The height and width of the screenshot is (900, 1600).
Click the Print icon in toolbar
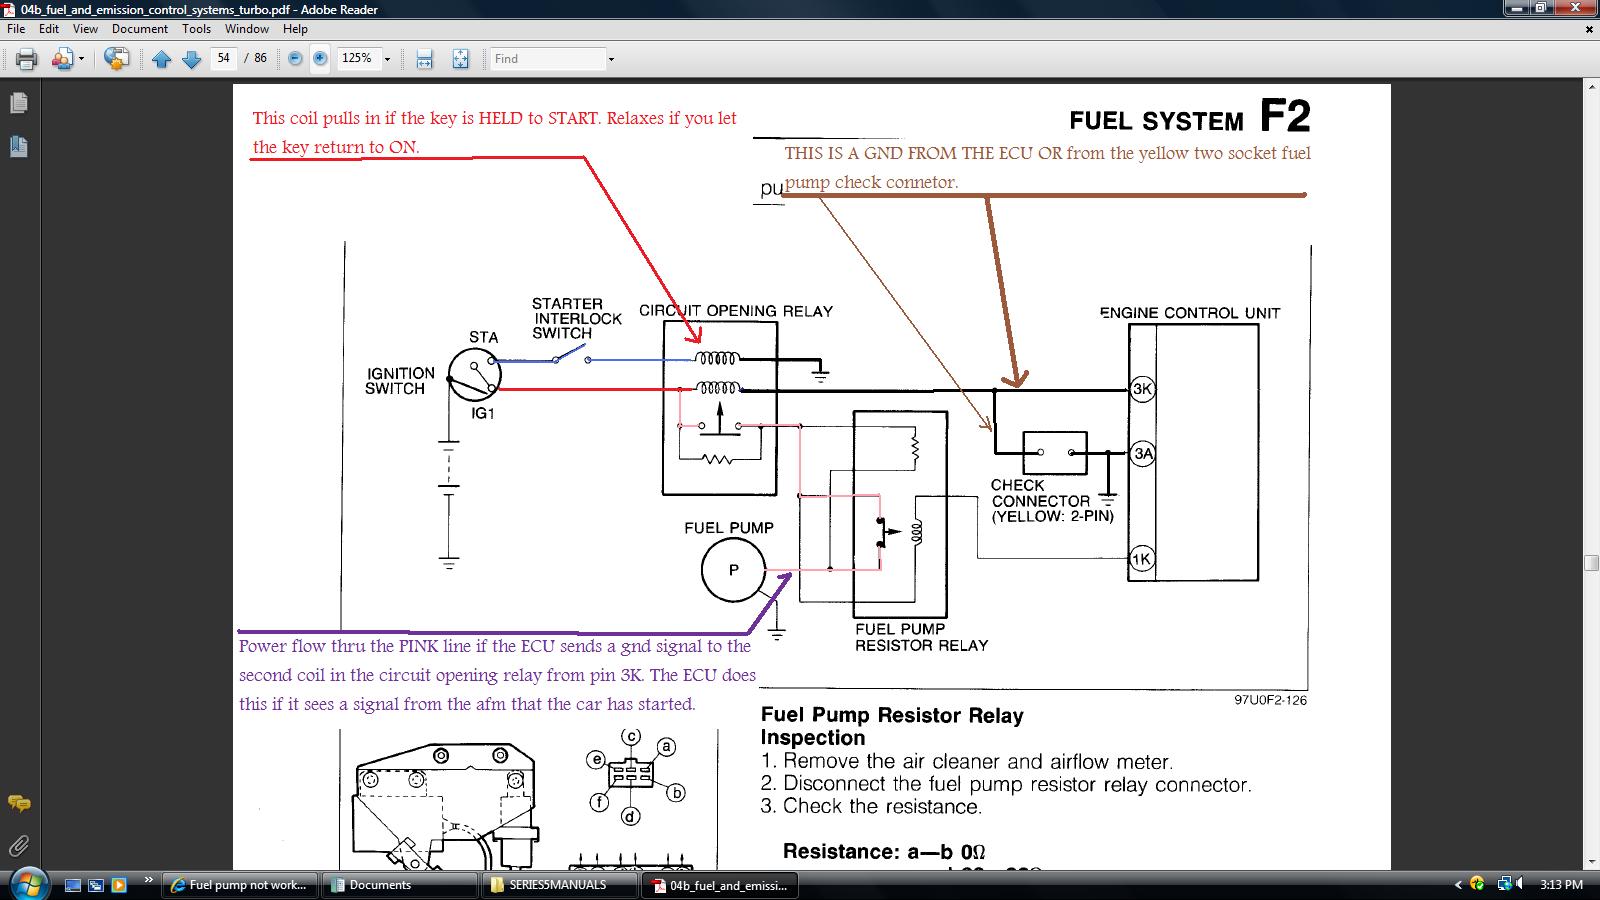(x=27, y=59)
